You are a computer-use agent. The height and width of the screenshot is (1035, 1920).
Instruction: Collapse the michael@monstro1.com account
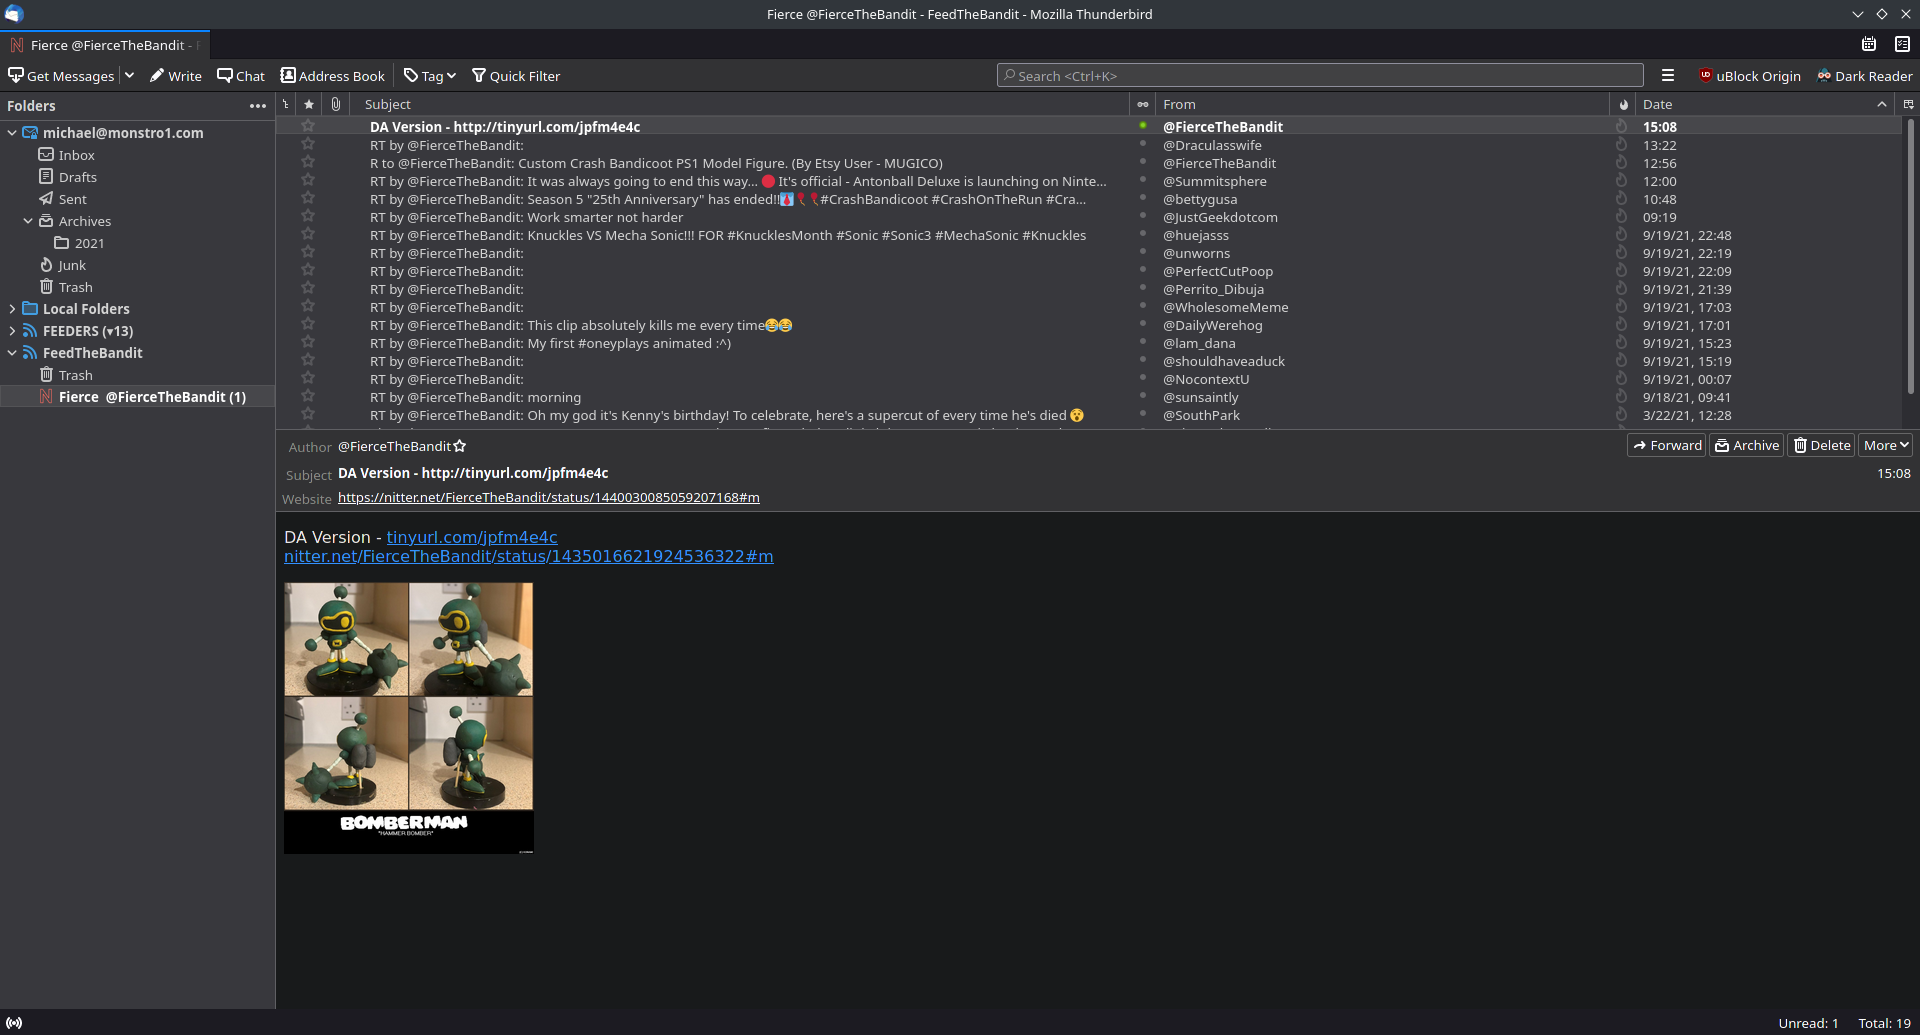12,133
